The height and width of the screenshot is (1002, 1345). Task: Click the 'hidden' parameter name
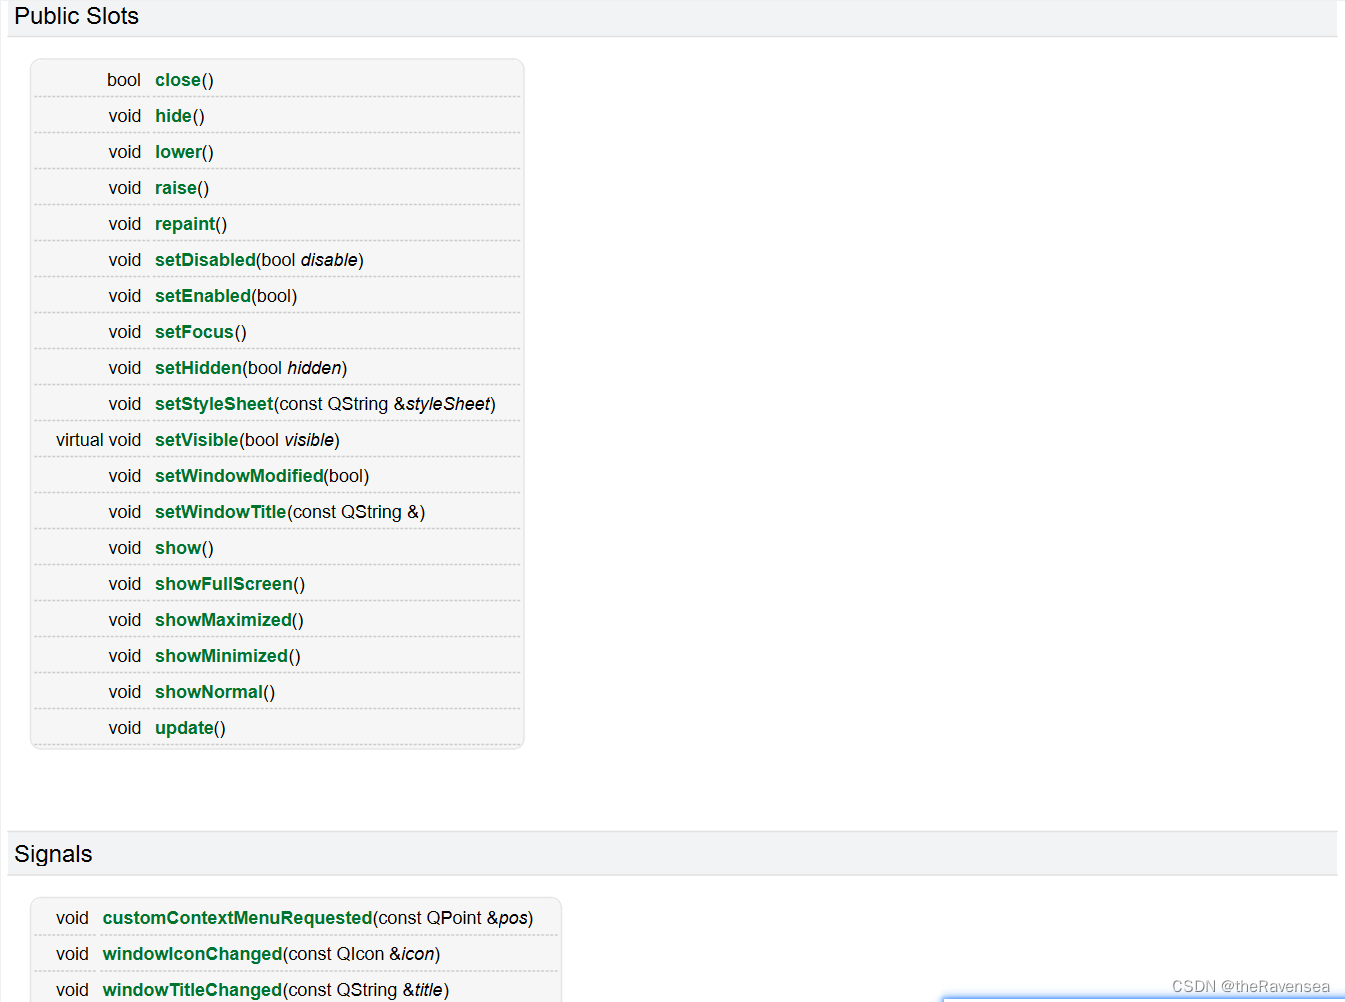point(314,368)
